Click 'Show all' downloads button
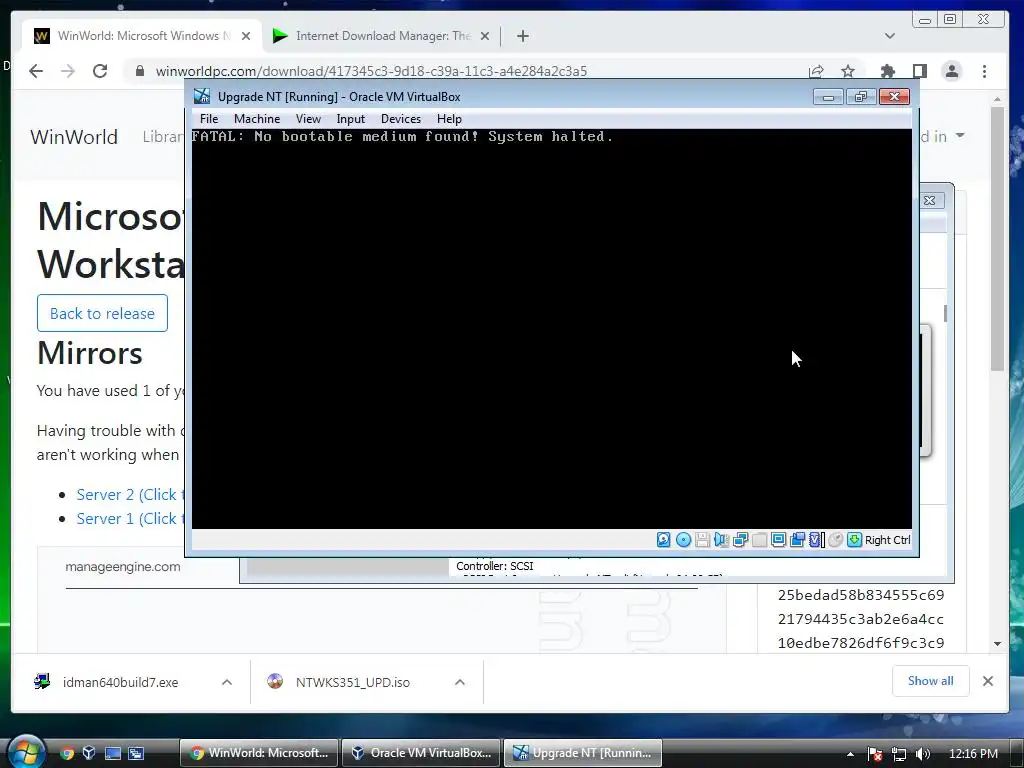The image size is (1024, 768). click(x=931, y=681)
